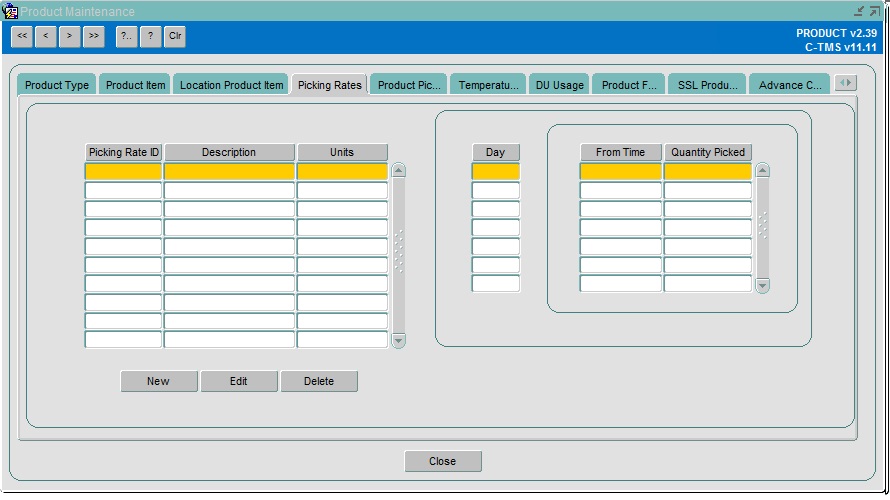Click the '?..' enter query button

pos(127,36)
